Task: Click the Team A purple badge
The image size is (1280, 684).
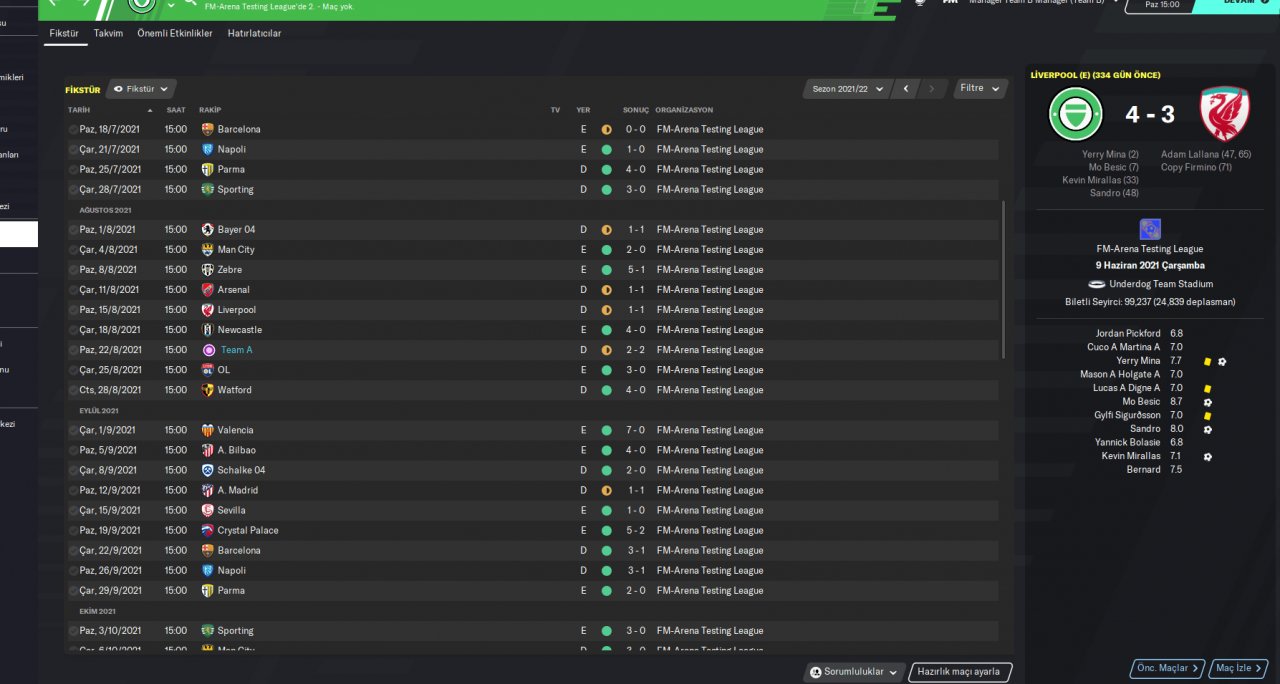Action: pos(208,350)
